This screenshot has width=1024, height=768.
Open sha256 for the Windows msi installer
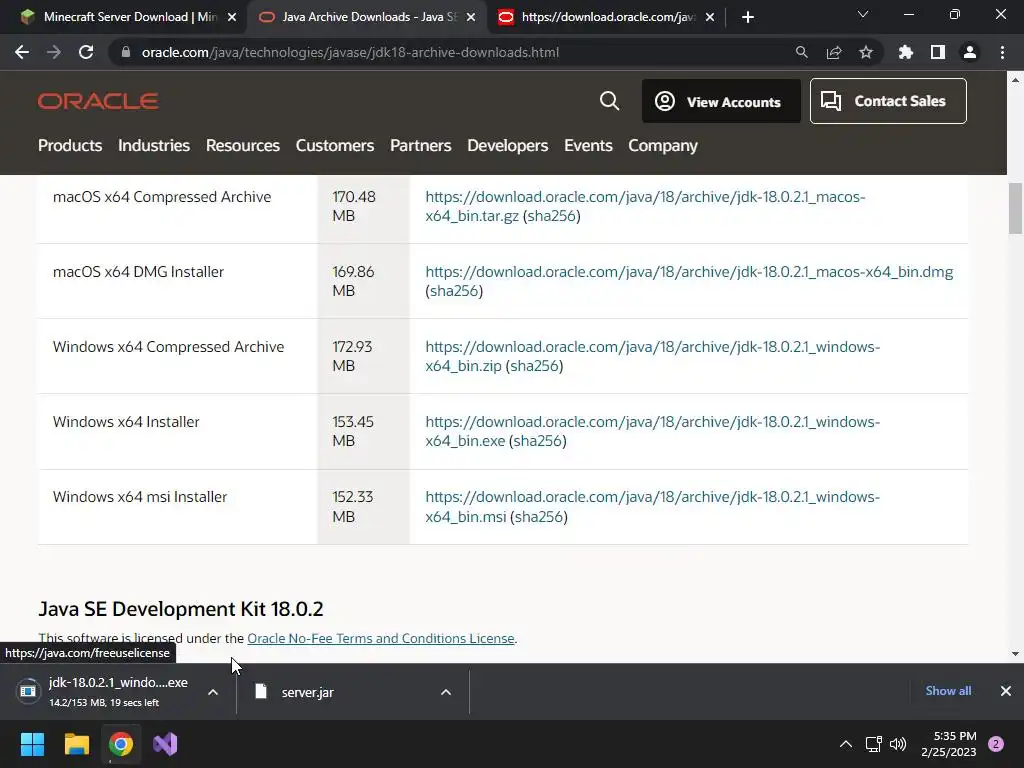tap(539, 517)
